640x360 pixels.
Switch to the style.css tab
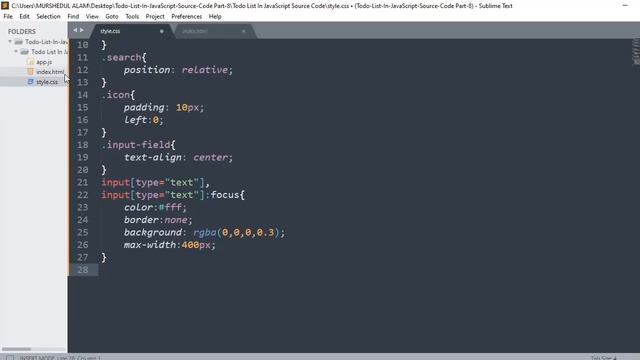coord(131,31)
